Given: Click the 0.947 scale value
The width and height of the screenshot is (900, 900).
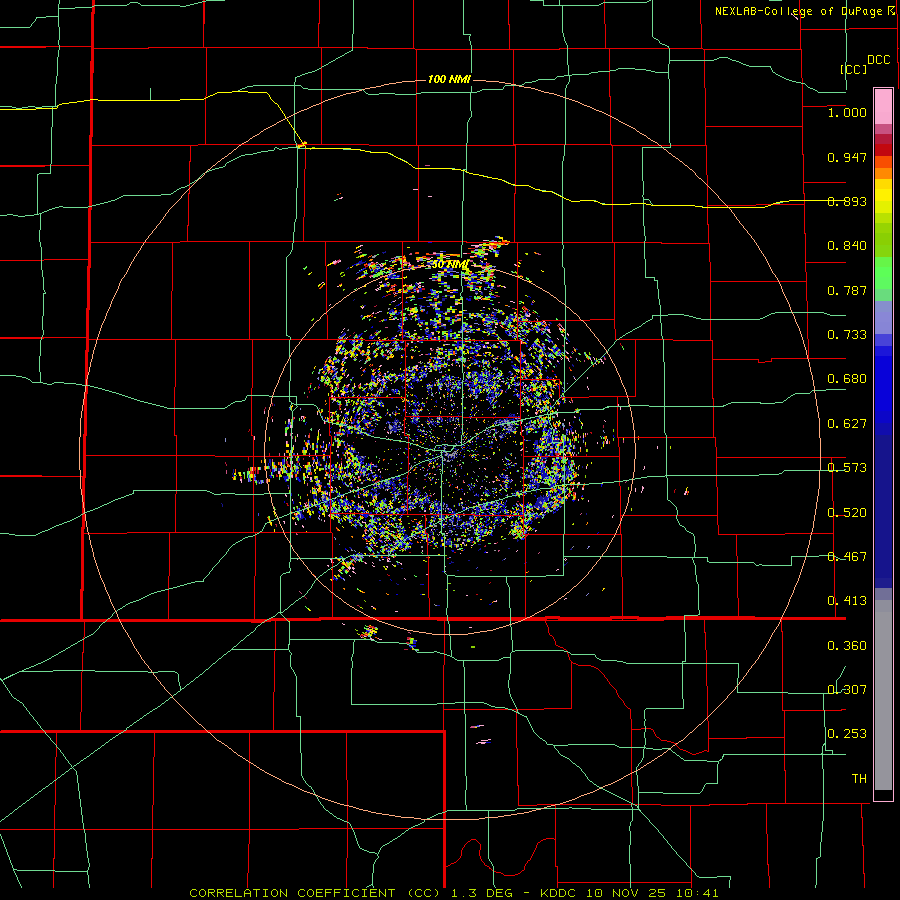Looking at the screenshot, I should point(847,157).
